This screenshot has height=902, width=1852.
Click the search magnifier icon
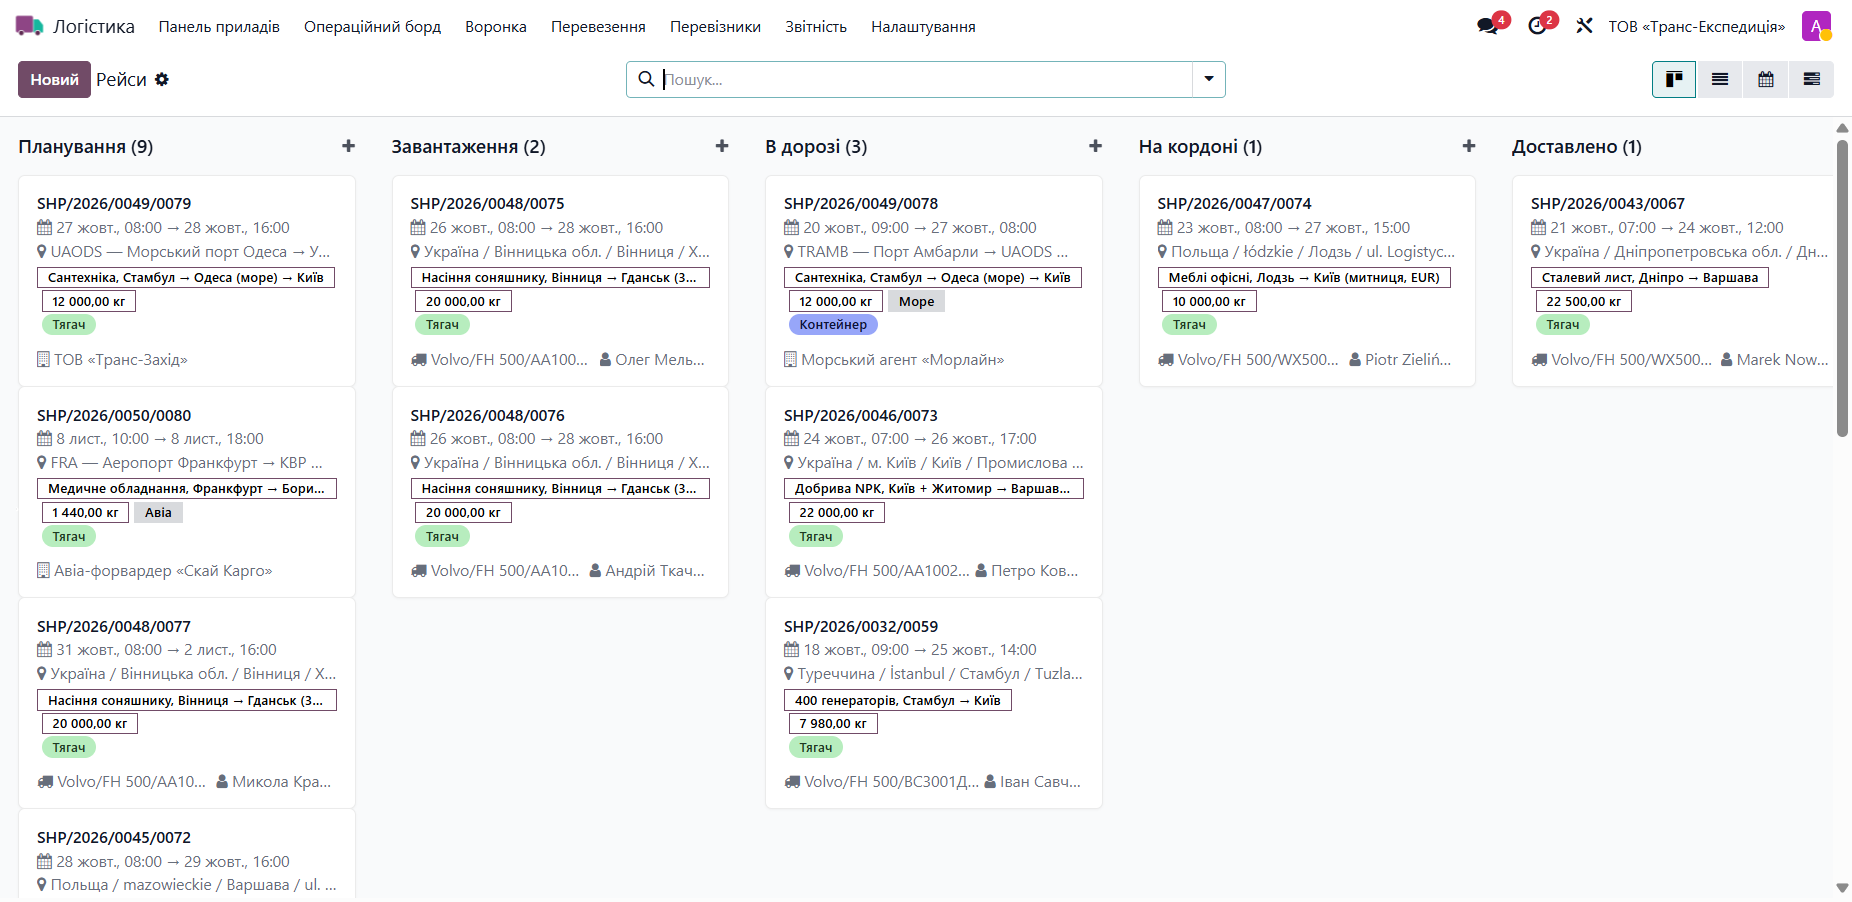pos(646,79)
